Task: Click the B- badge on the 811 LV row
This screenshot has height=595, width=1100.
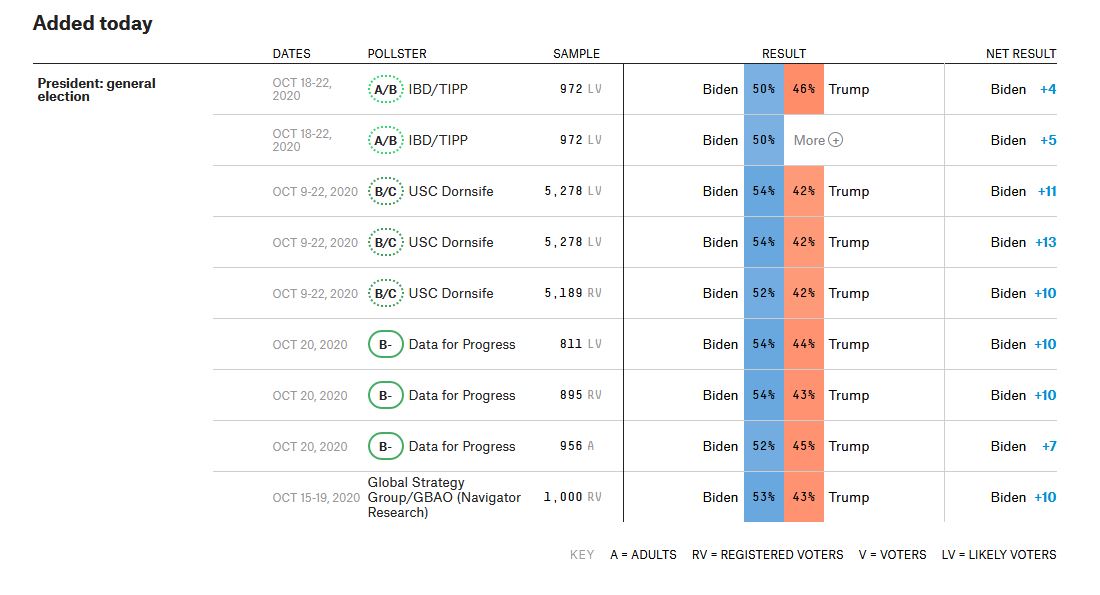Action: click(385, 344)
